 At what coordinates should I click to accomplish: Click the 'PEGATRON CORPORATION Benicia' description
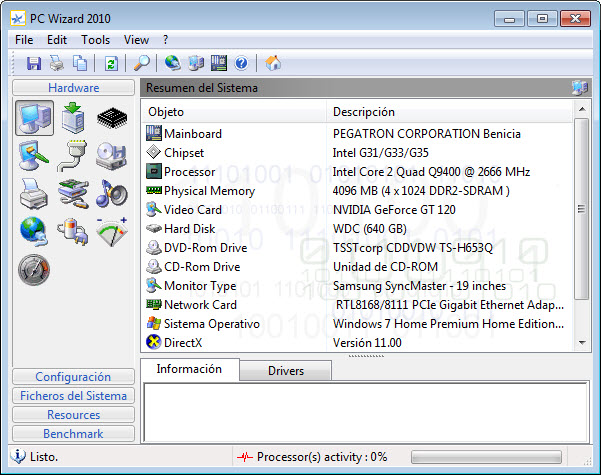pos(427,134)
